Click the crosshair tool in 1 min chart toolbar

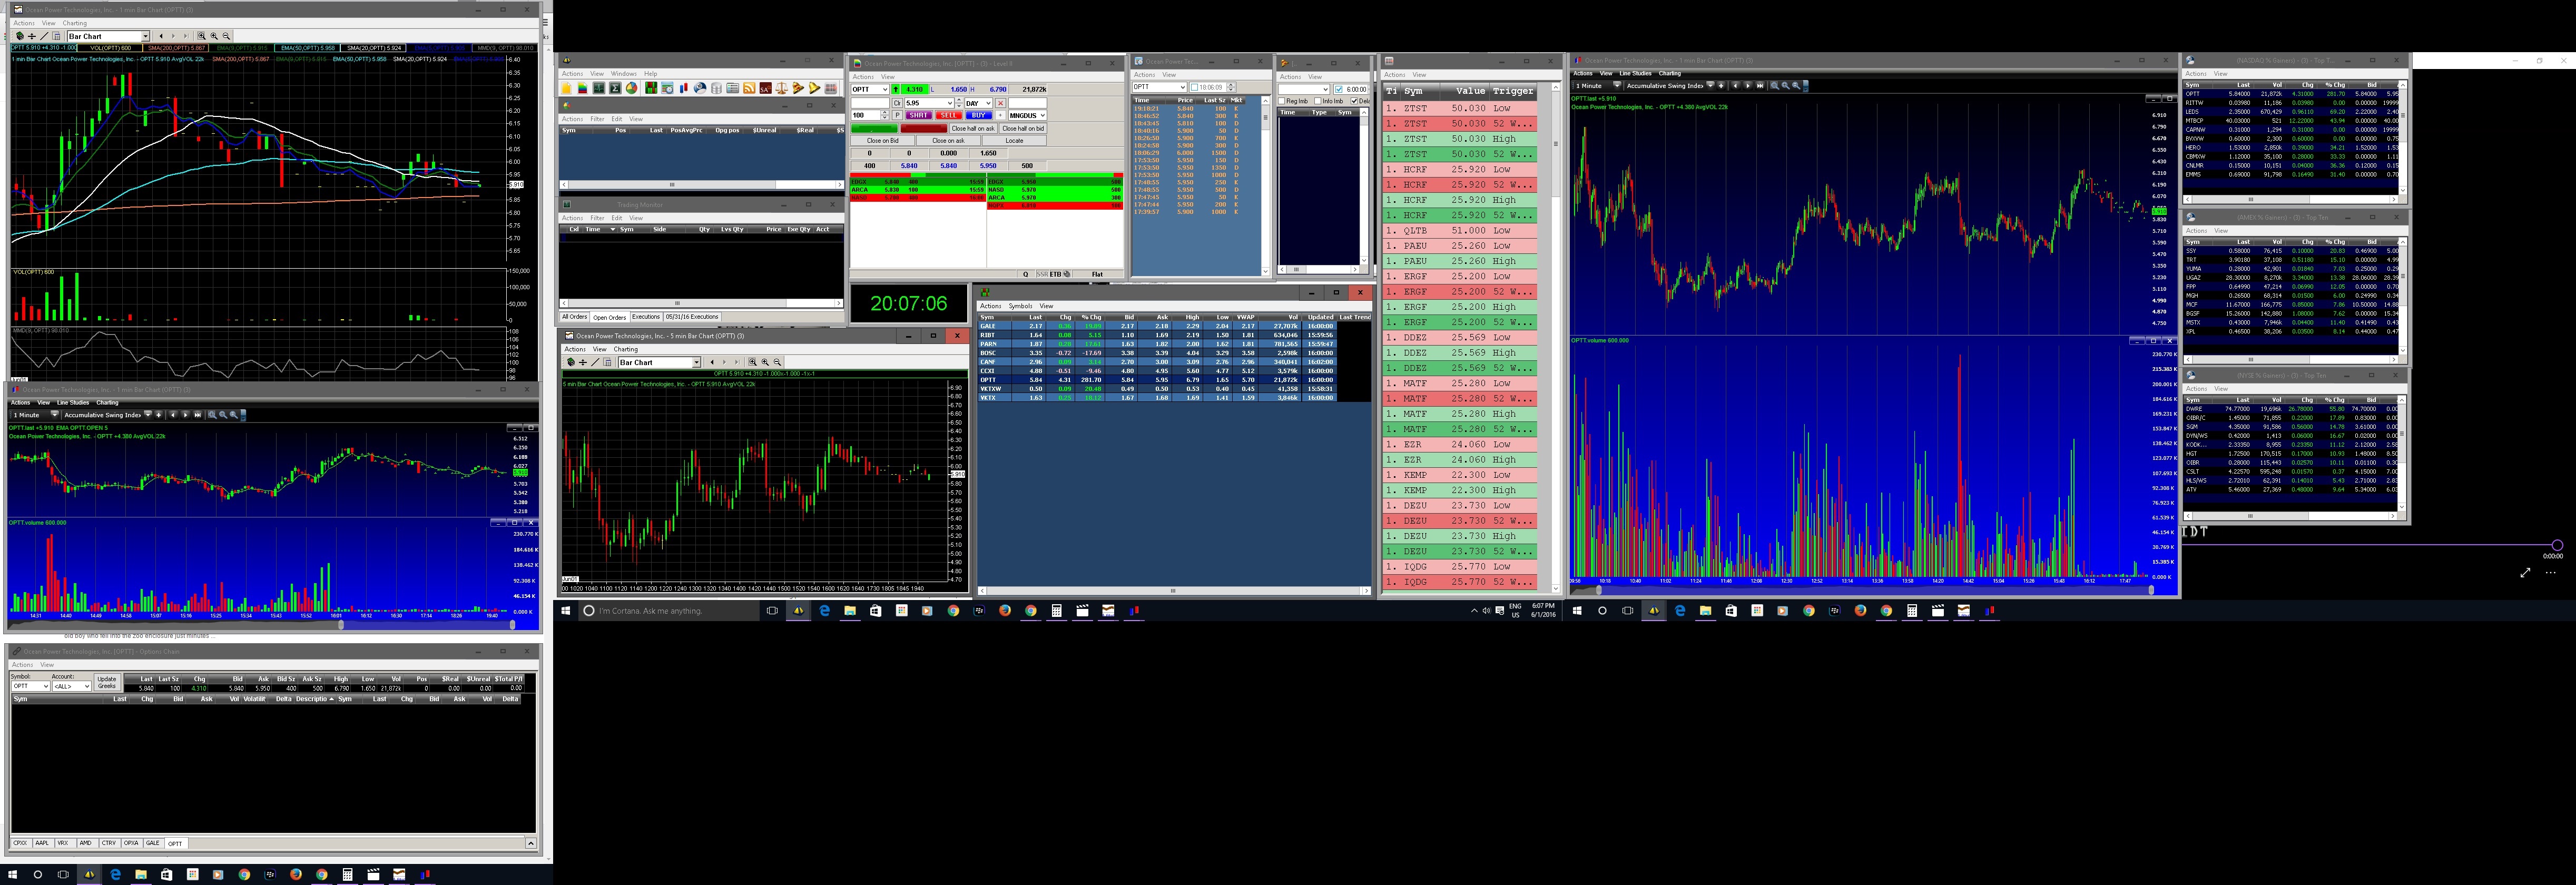coord(32,36)
